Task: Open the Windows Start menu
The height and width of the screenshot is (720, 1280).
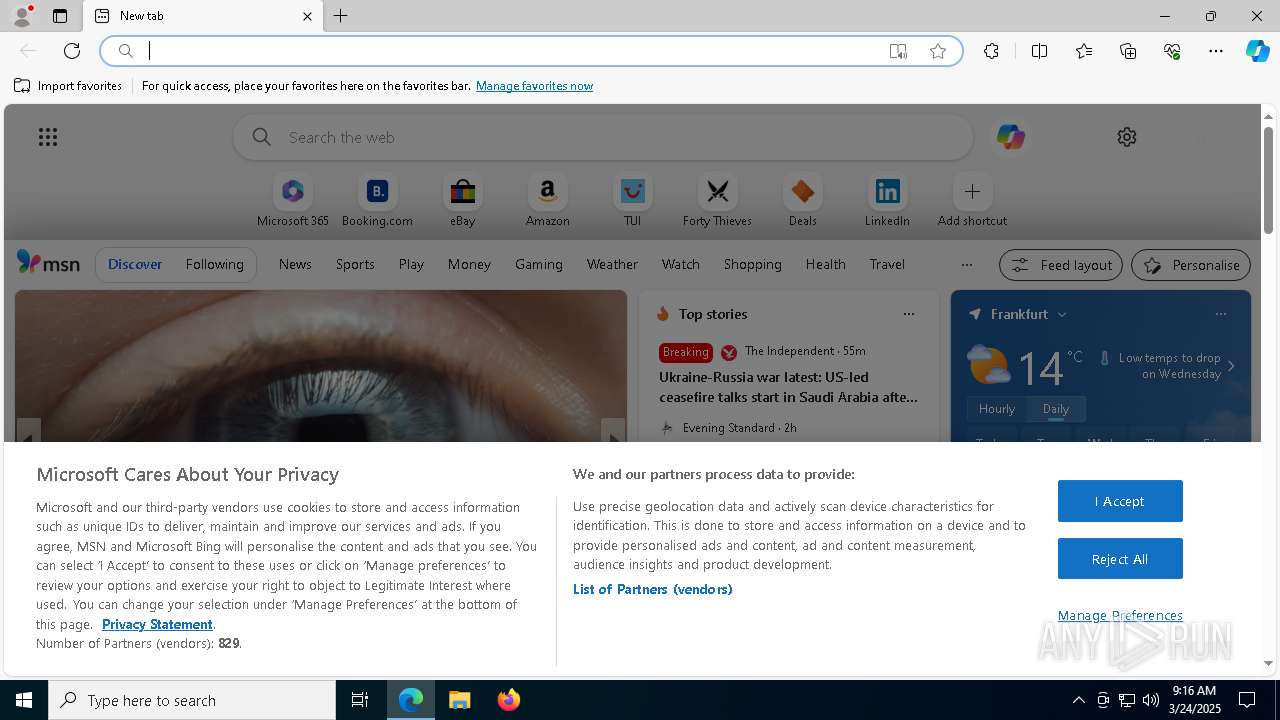Action: (24, 700)
